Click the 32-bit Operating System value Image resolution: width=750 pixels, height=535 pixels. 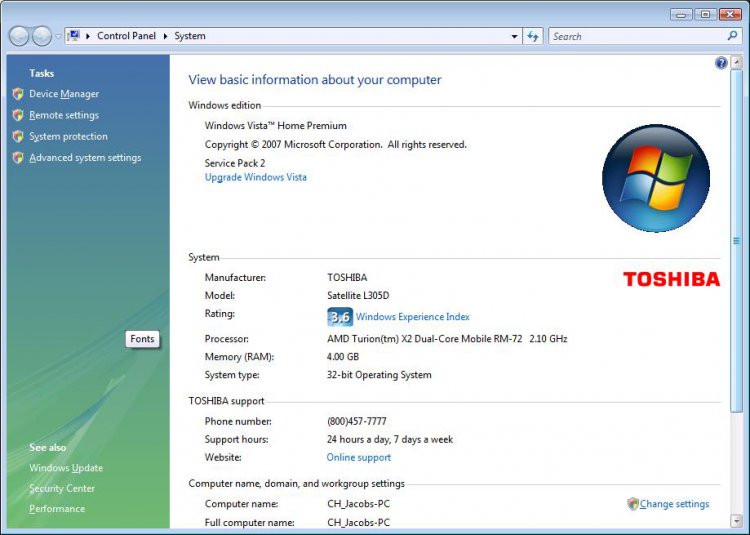click(x=379, y=375)
